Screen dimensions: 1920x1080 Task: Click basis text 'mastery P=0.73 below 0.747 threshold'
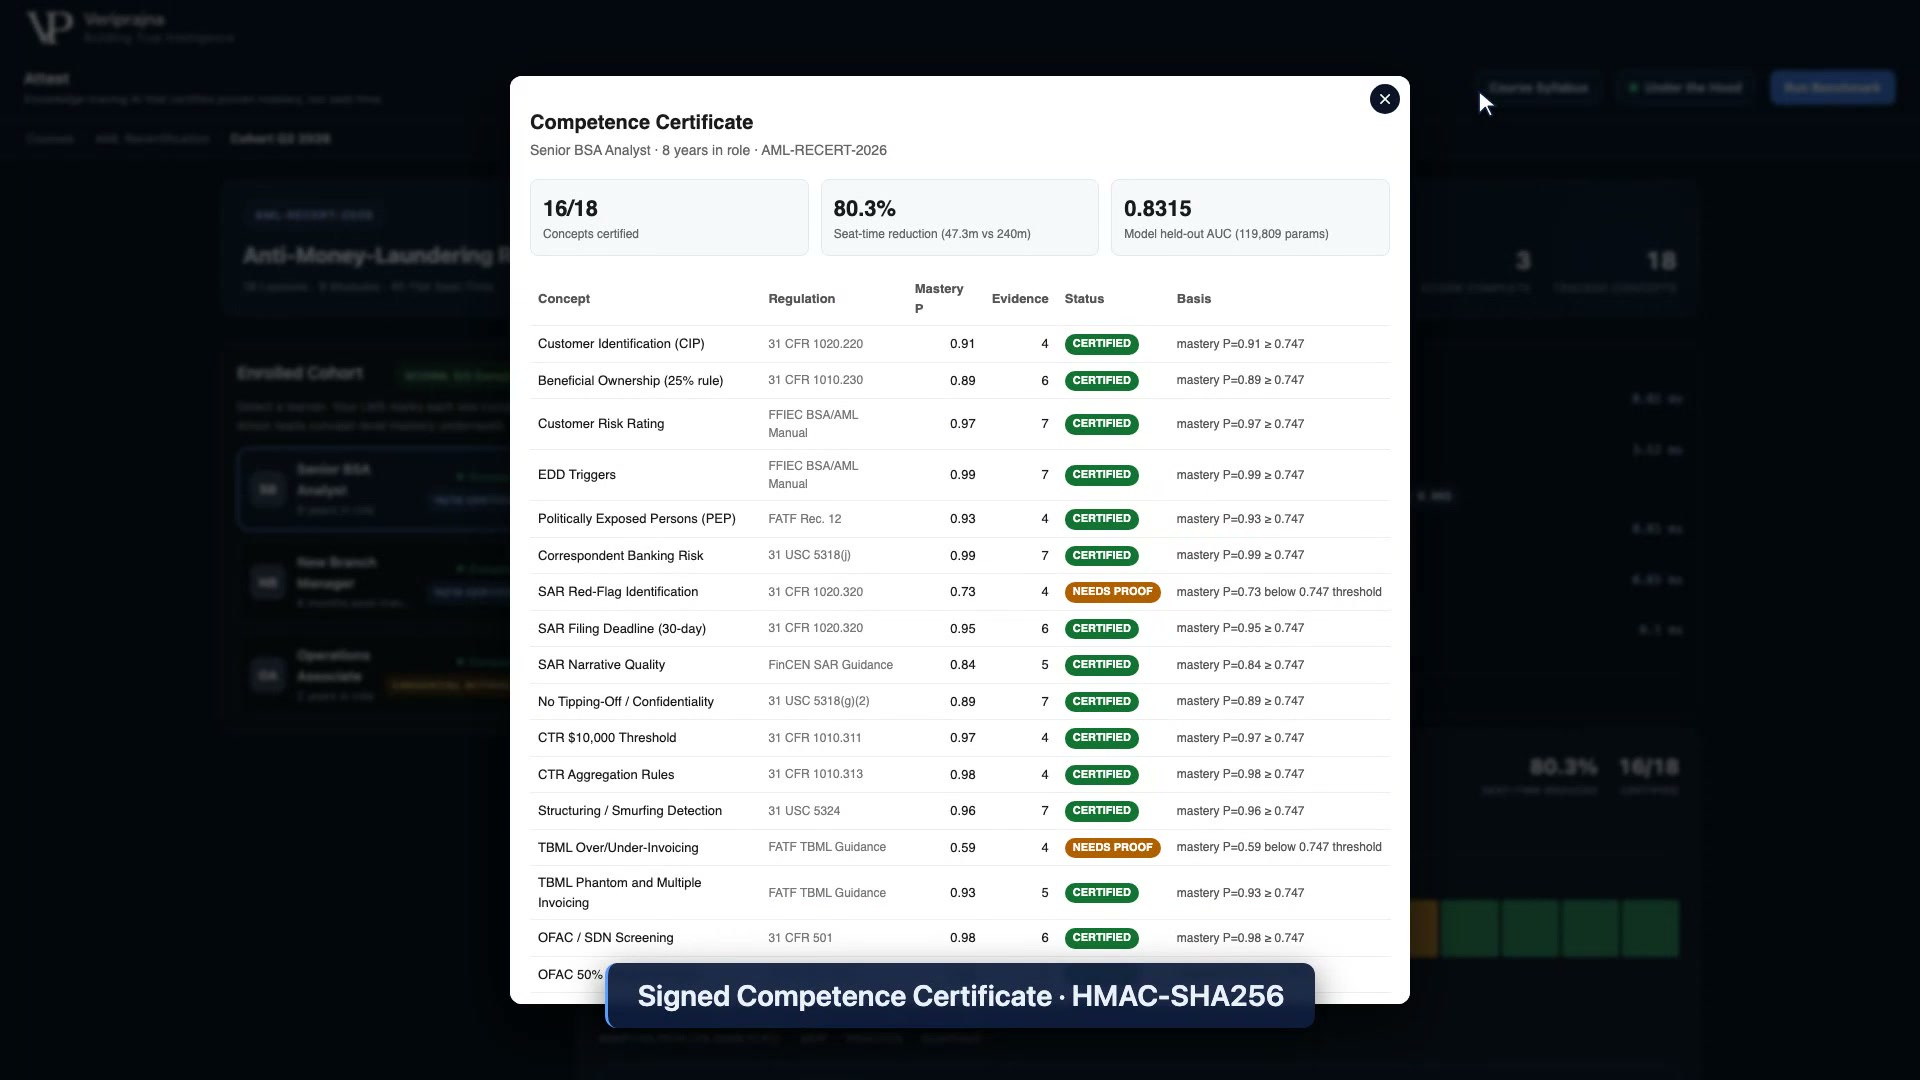point(1279,592)
